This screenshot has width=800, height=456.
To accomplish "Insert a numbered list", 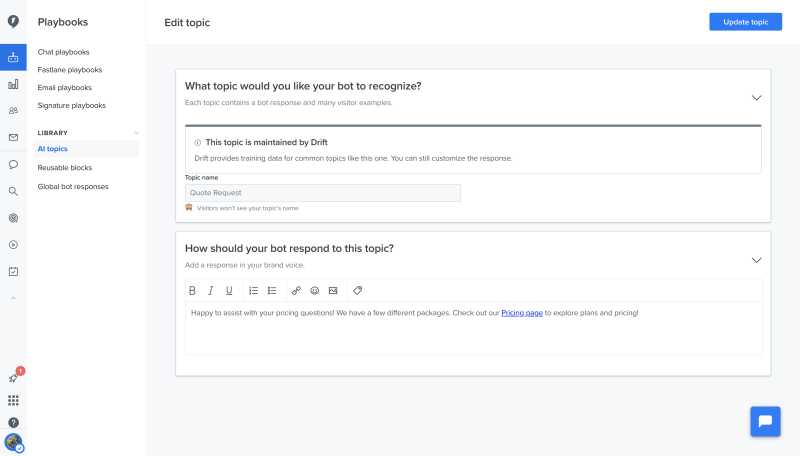I will pyautogui.click(x=253, y=291).
